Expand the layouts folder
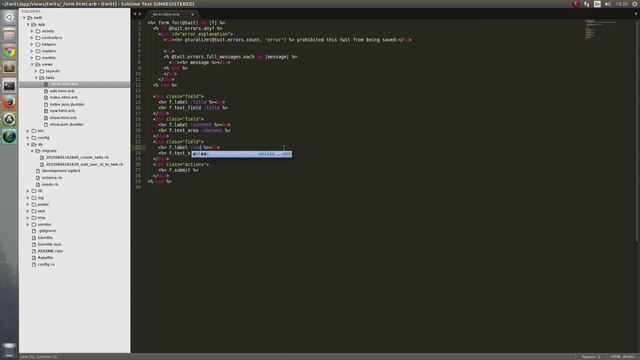640x360 pixels. pyautogui.click(x=36, y=71)
